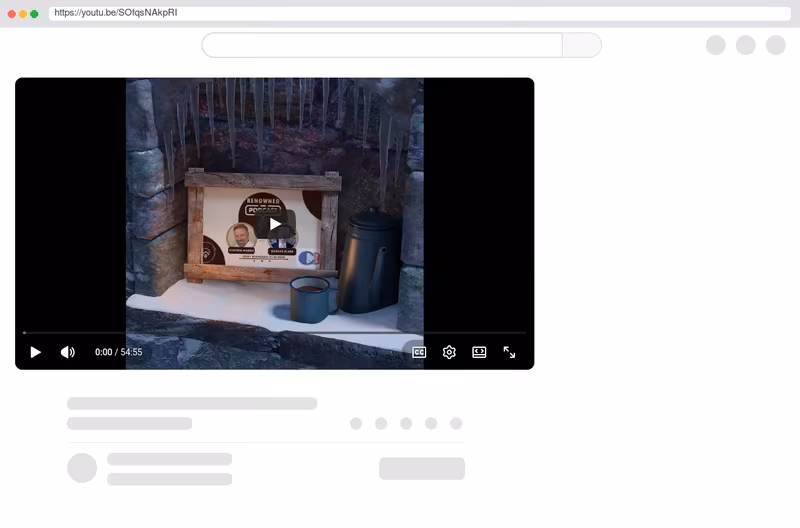The image size is (800, 528).
Task: Open the video settings gear
Action: coord(449,353)
